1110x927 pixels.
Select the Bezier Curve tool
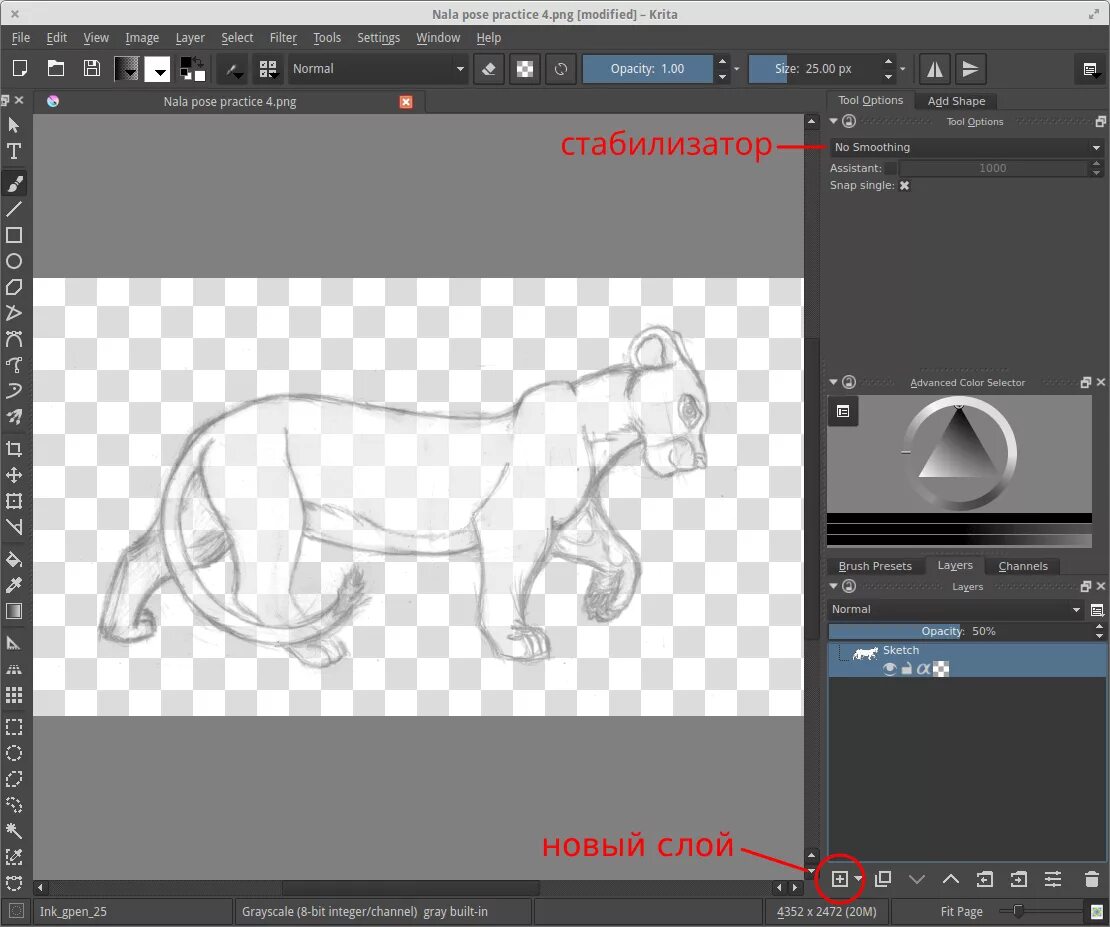point(13,339)
